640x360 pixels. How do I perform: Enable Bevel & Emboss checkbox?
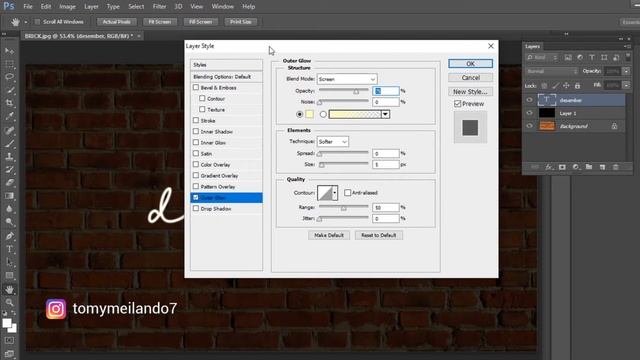pyautogui.click(x=196, y=87)
